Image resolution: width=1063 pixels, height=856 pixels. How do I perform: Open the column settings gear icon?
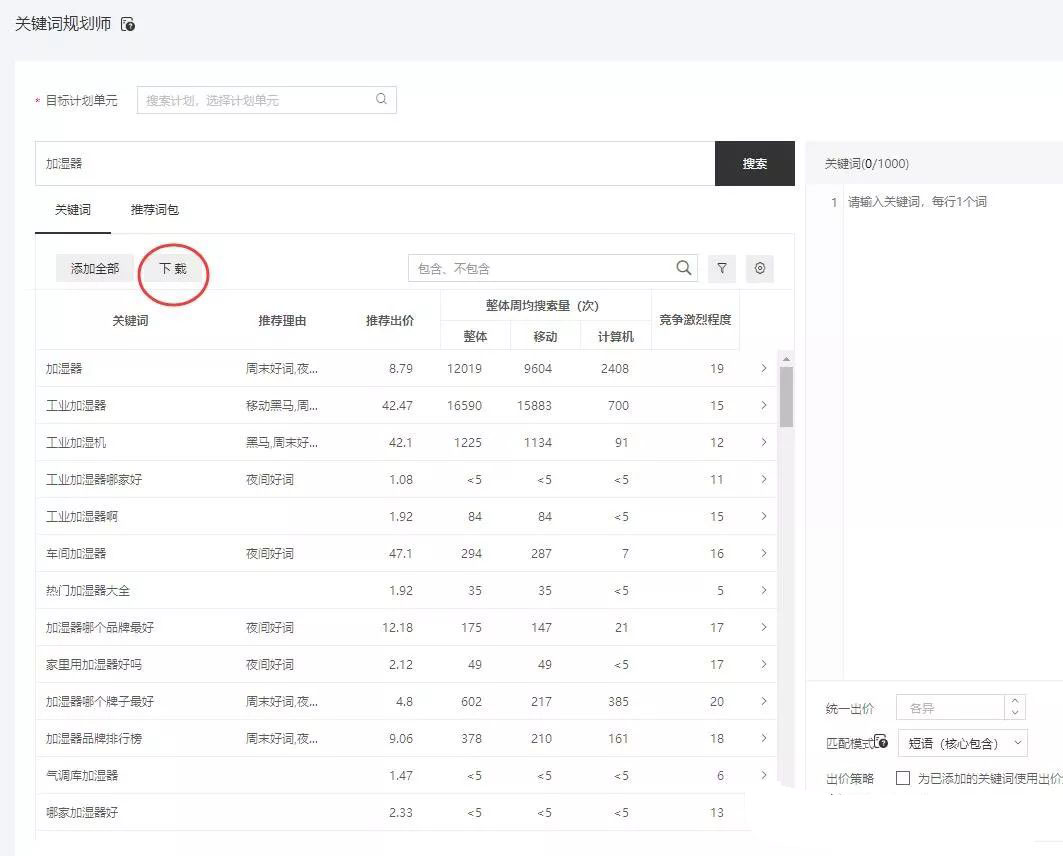(760, 268)
